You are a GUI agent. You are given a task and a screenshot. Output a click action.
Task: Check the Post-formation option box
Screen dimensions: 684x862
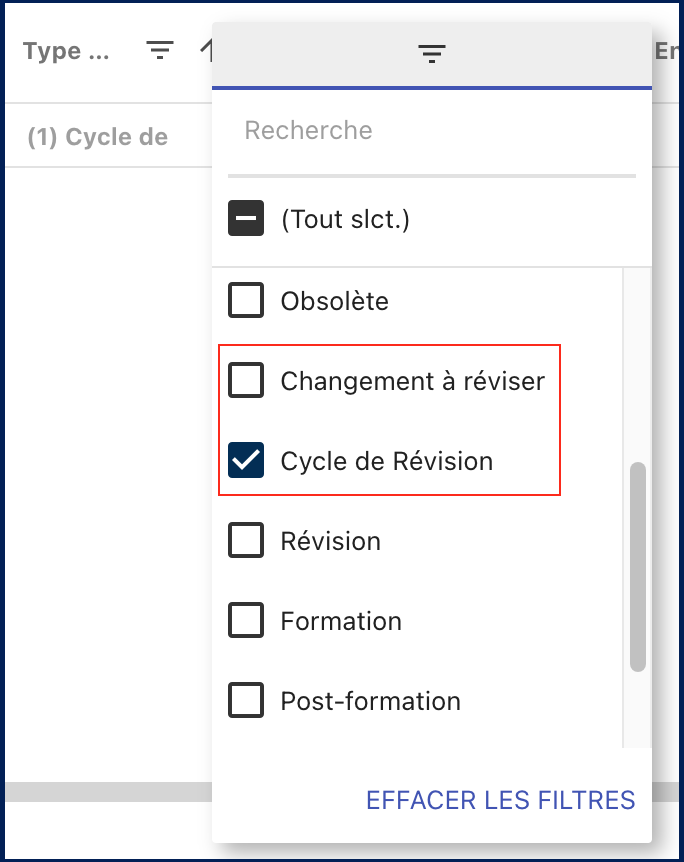click(x=246, y=701)
